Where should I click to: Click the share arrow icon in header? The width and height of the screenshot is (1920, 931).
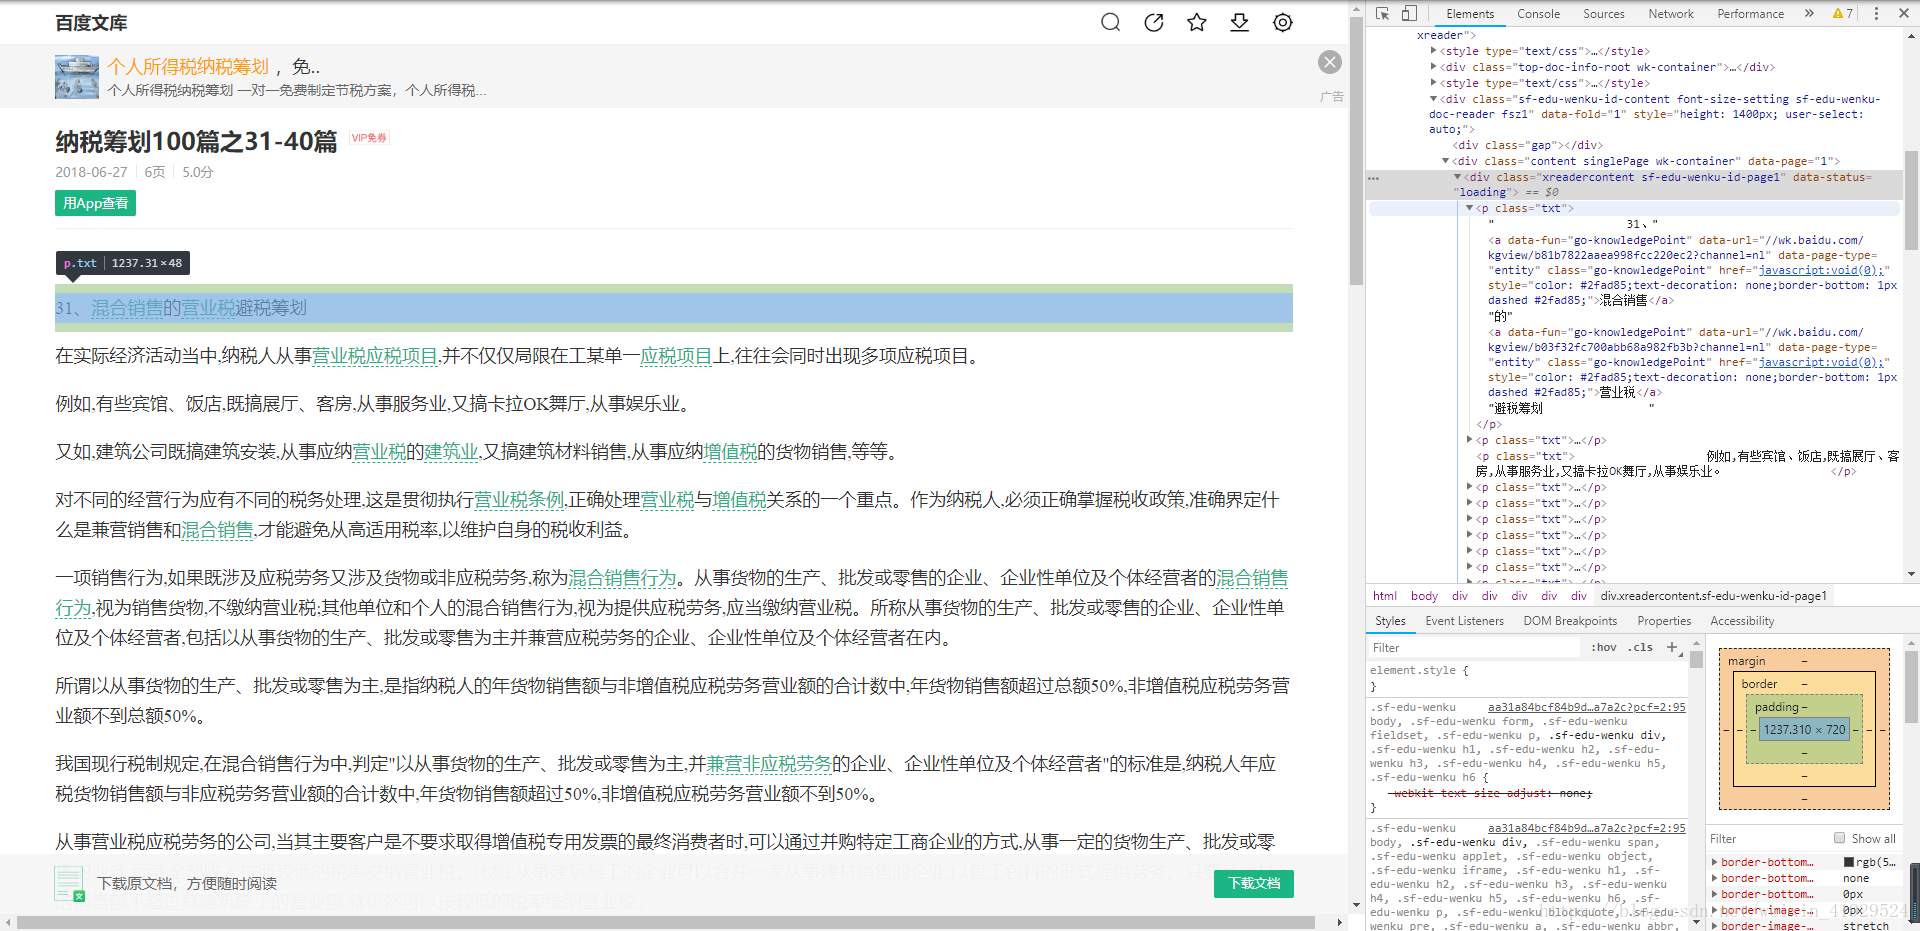[x=1153, y=22]
